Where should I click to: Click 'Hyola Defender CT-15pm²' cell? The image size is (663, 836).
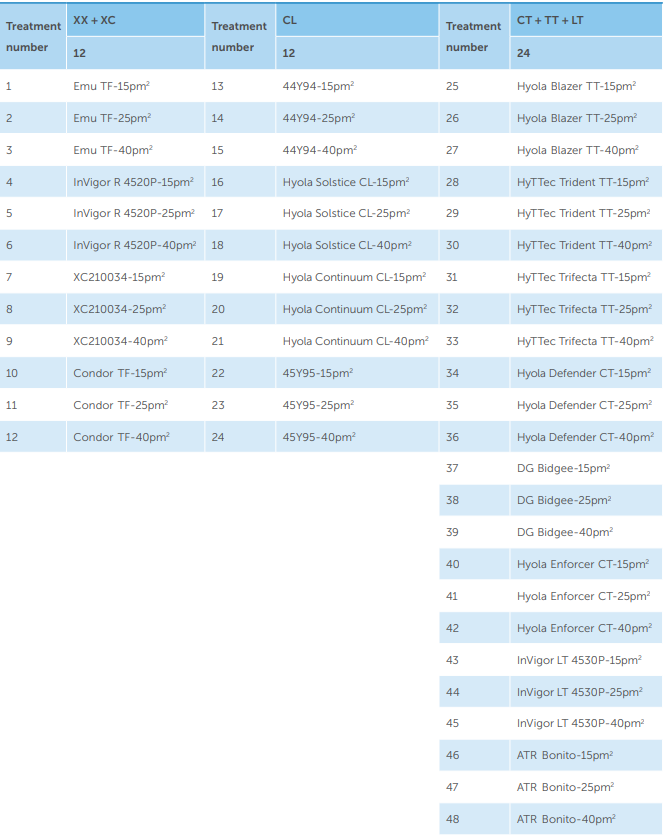[x=586, y=373]
